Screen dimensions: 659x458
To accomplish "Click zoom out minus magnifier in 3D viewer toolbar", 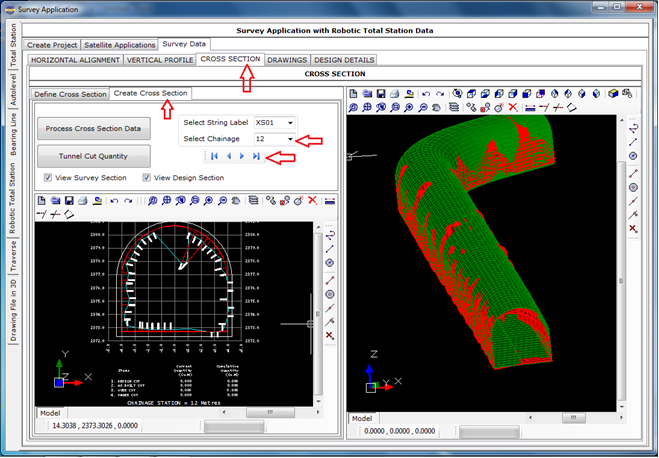I will coord(423,108).
